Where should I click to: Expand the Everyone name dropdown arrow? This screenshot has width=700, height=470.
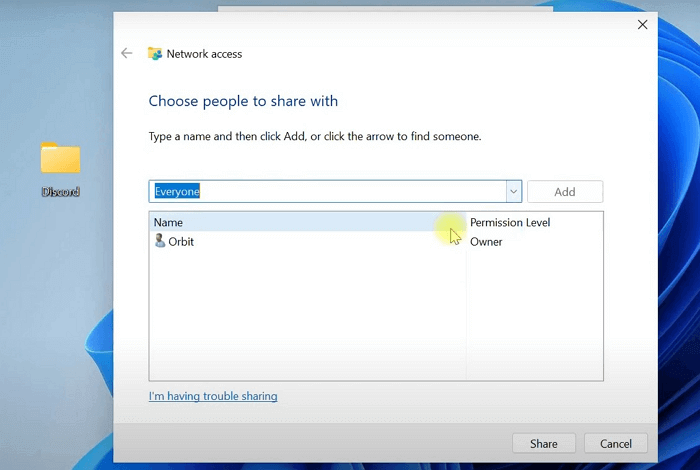pos(513,191)
